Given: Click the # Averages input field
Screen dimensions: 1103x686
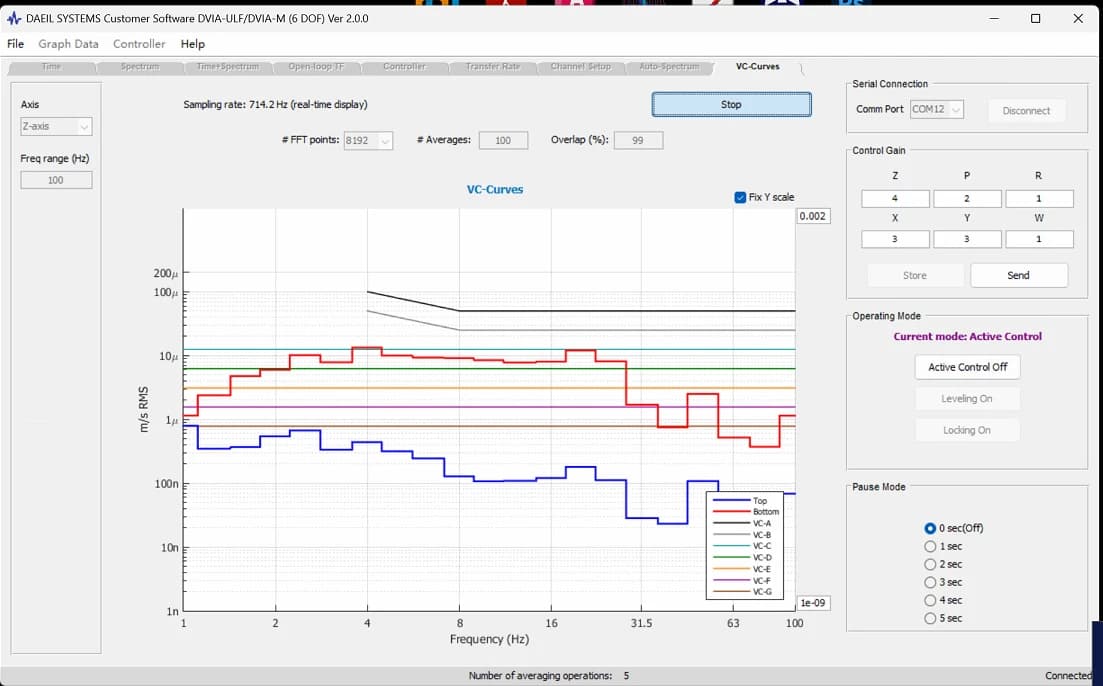Looking at the screenshot, I should [504, 141].
